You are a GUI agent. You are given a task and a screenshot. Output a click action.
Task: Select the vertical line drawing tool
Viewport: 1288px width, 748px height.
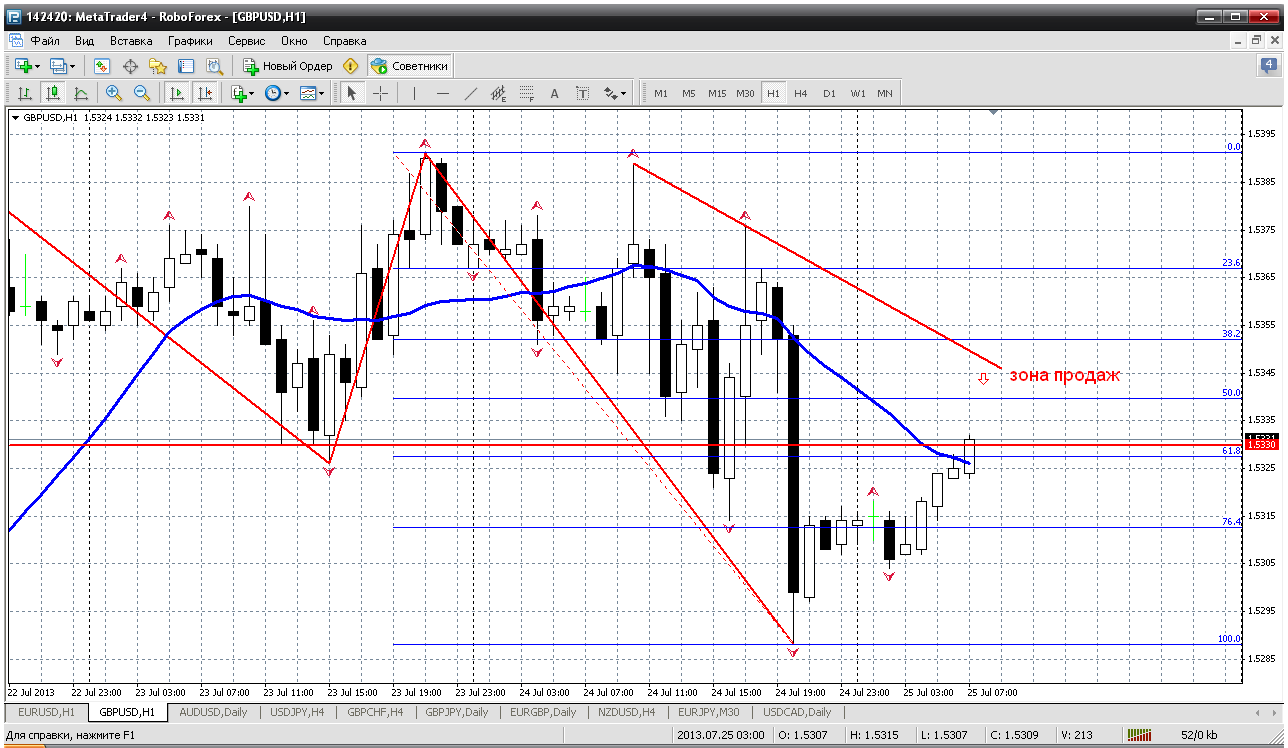tap(414, 93)
